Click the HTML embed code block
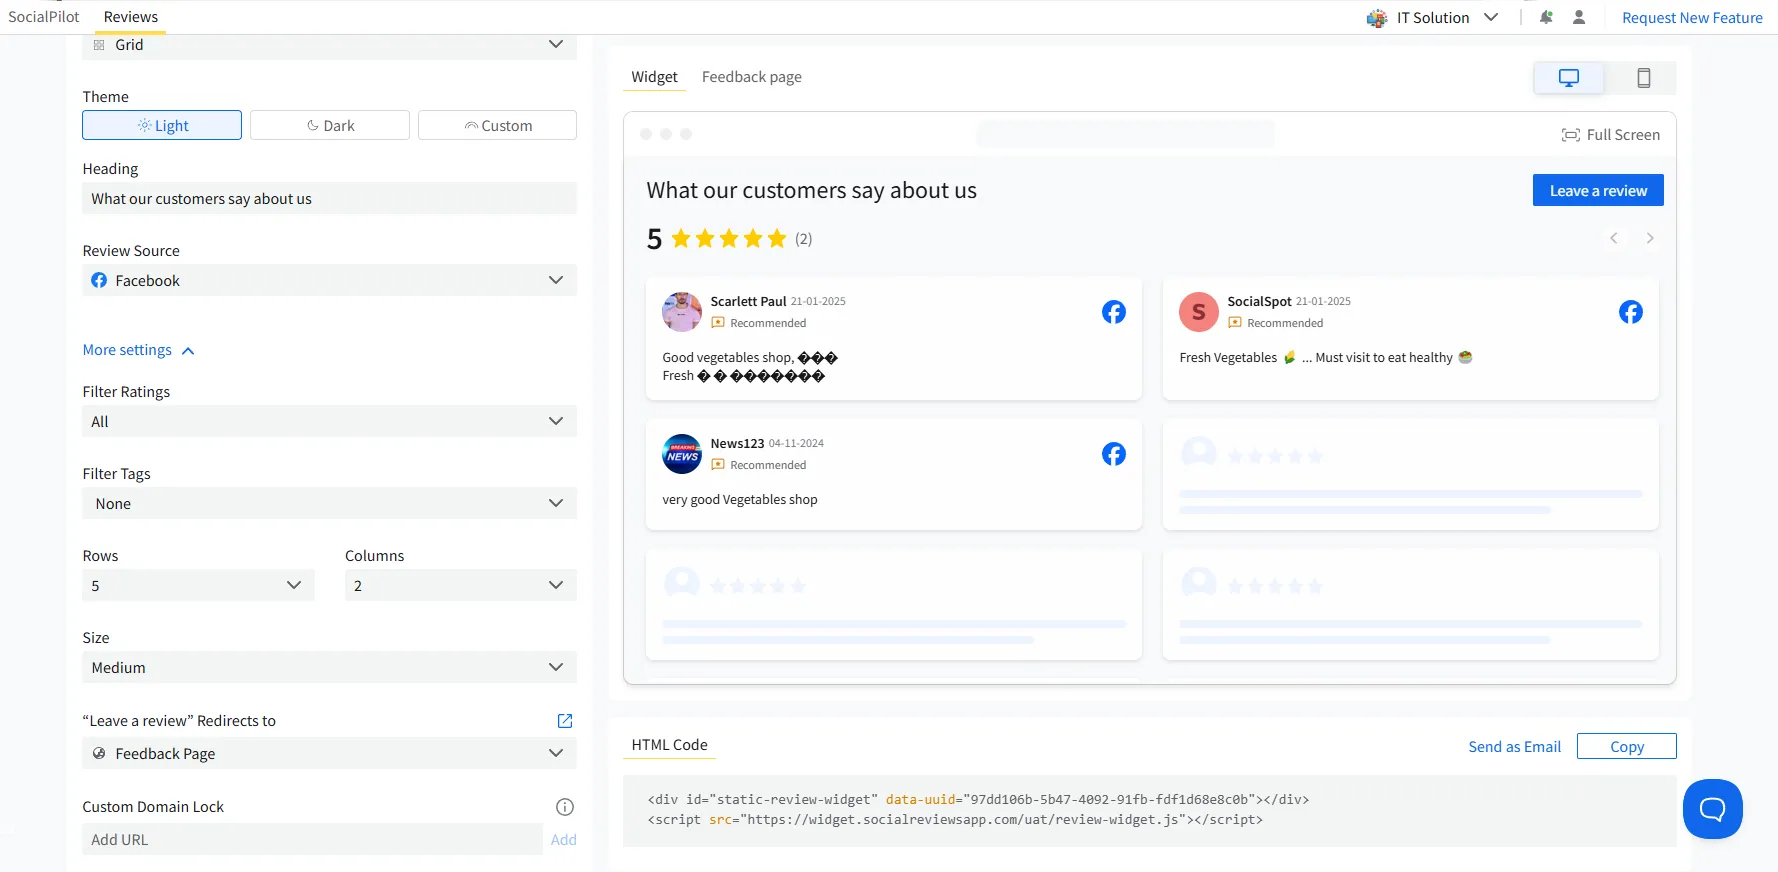 pos(1150,810)
